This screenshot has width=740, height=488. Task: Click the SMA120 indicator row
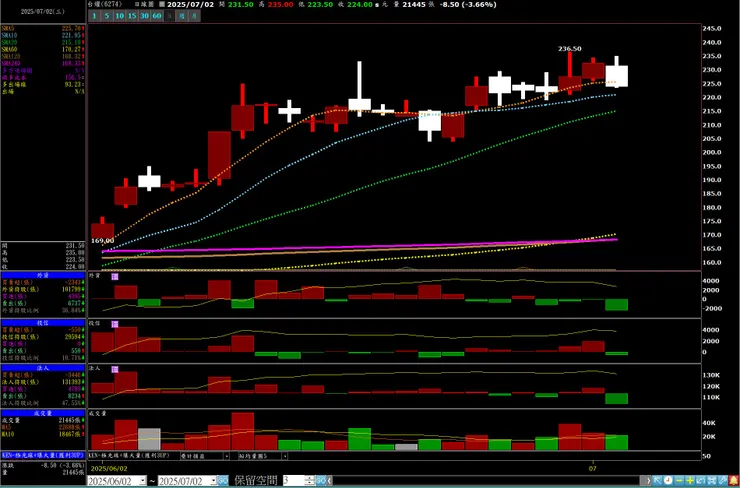click(43, 56)
